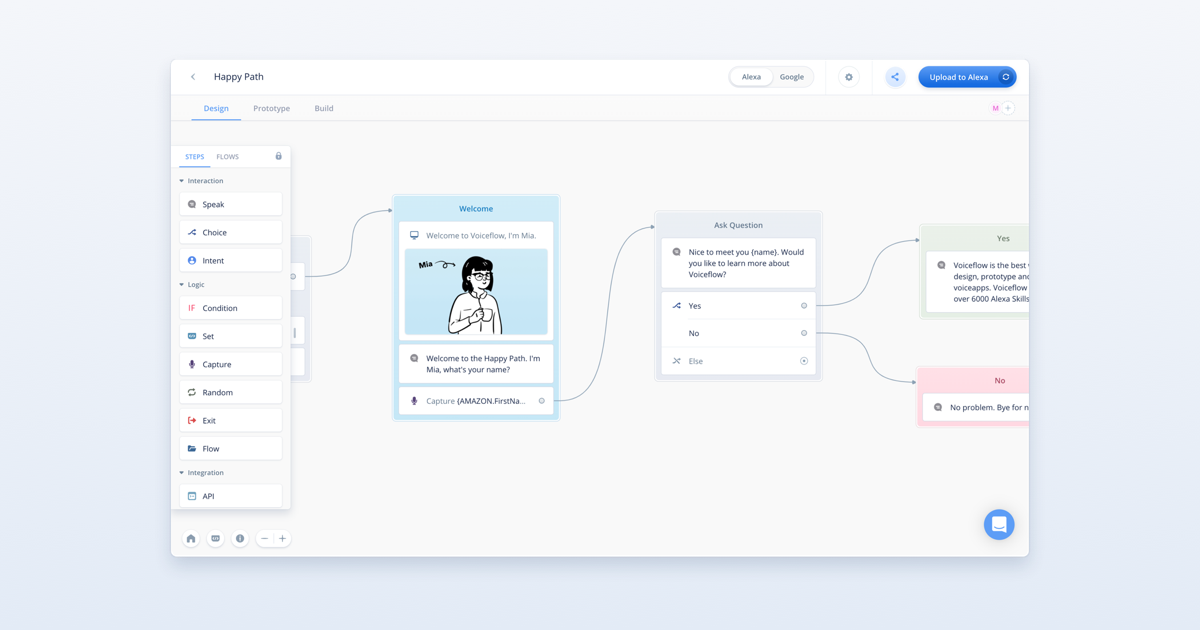Image resolution: width=1200 pixels, height=630 pixels.
Task: Click the info icon in the bottom toolbar
Action: click(x=240, y=538)
